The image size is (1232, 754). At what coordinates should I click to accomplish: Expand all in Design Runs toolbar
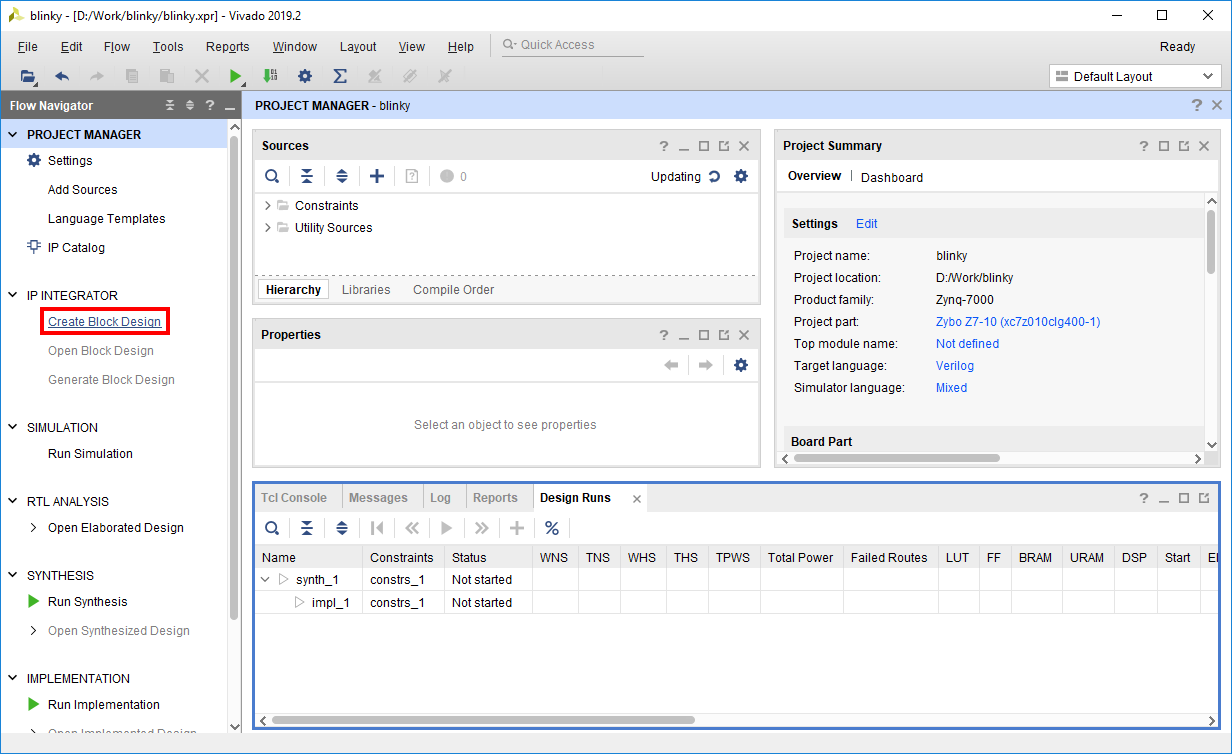(342, 528)
